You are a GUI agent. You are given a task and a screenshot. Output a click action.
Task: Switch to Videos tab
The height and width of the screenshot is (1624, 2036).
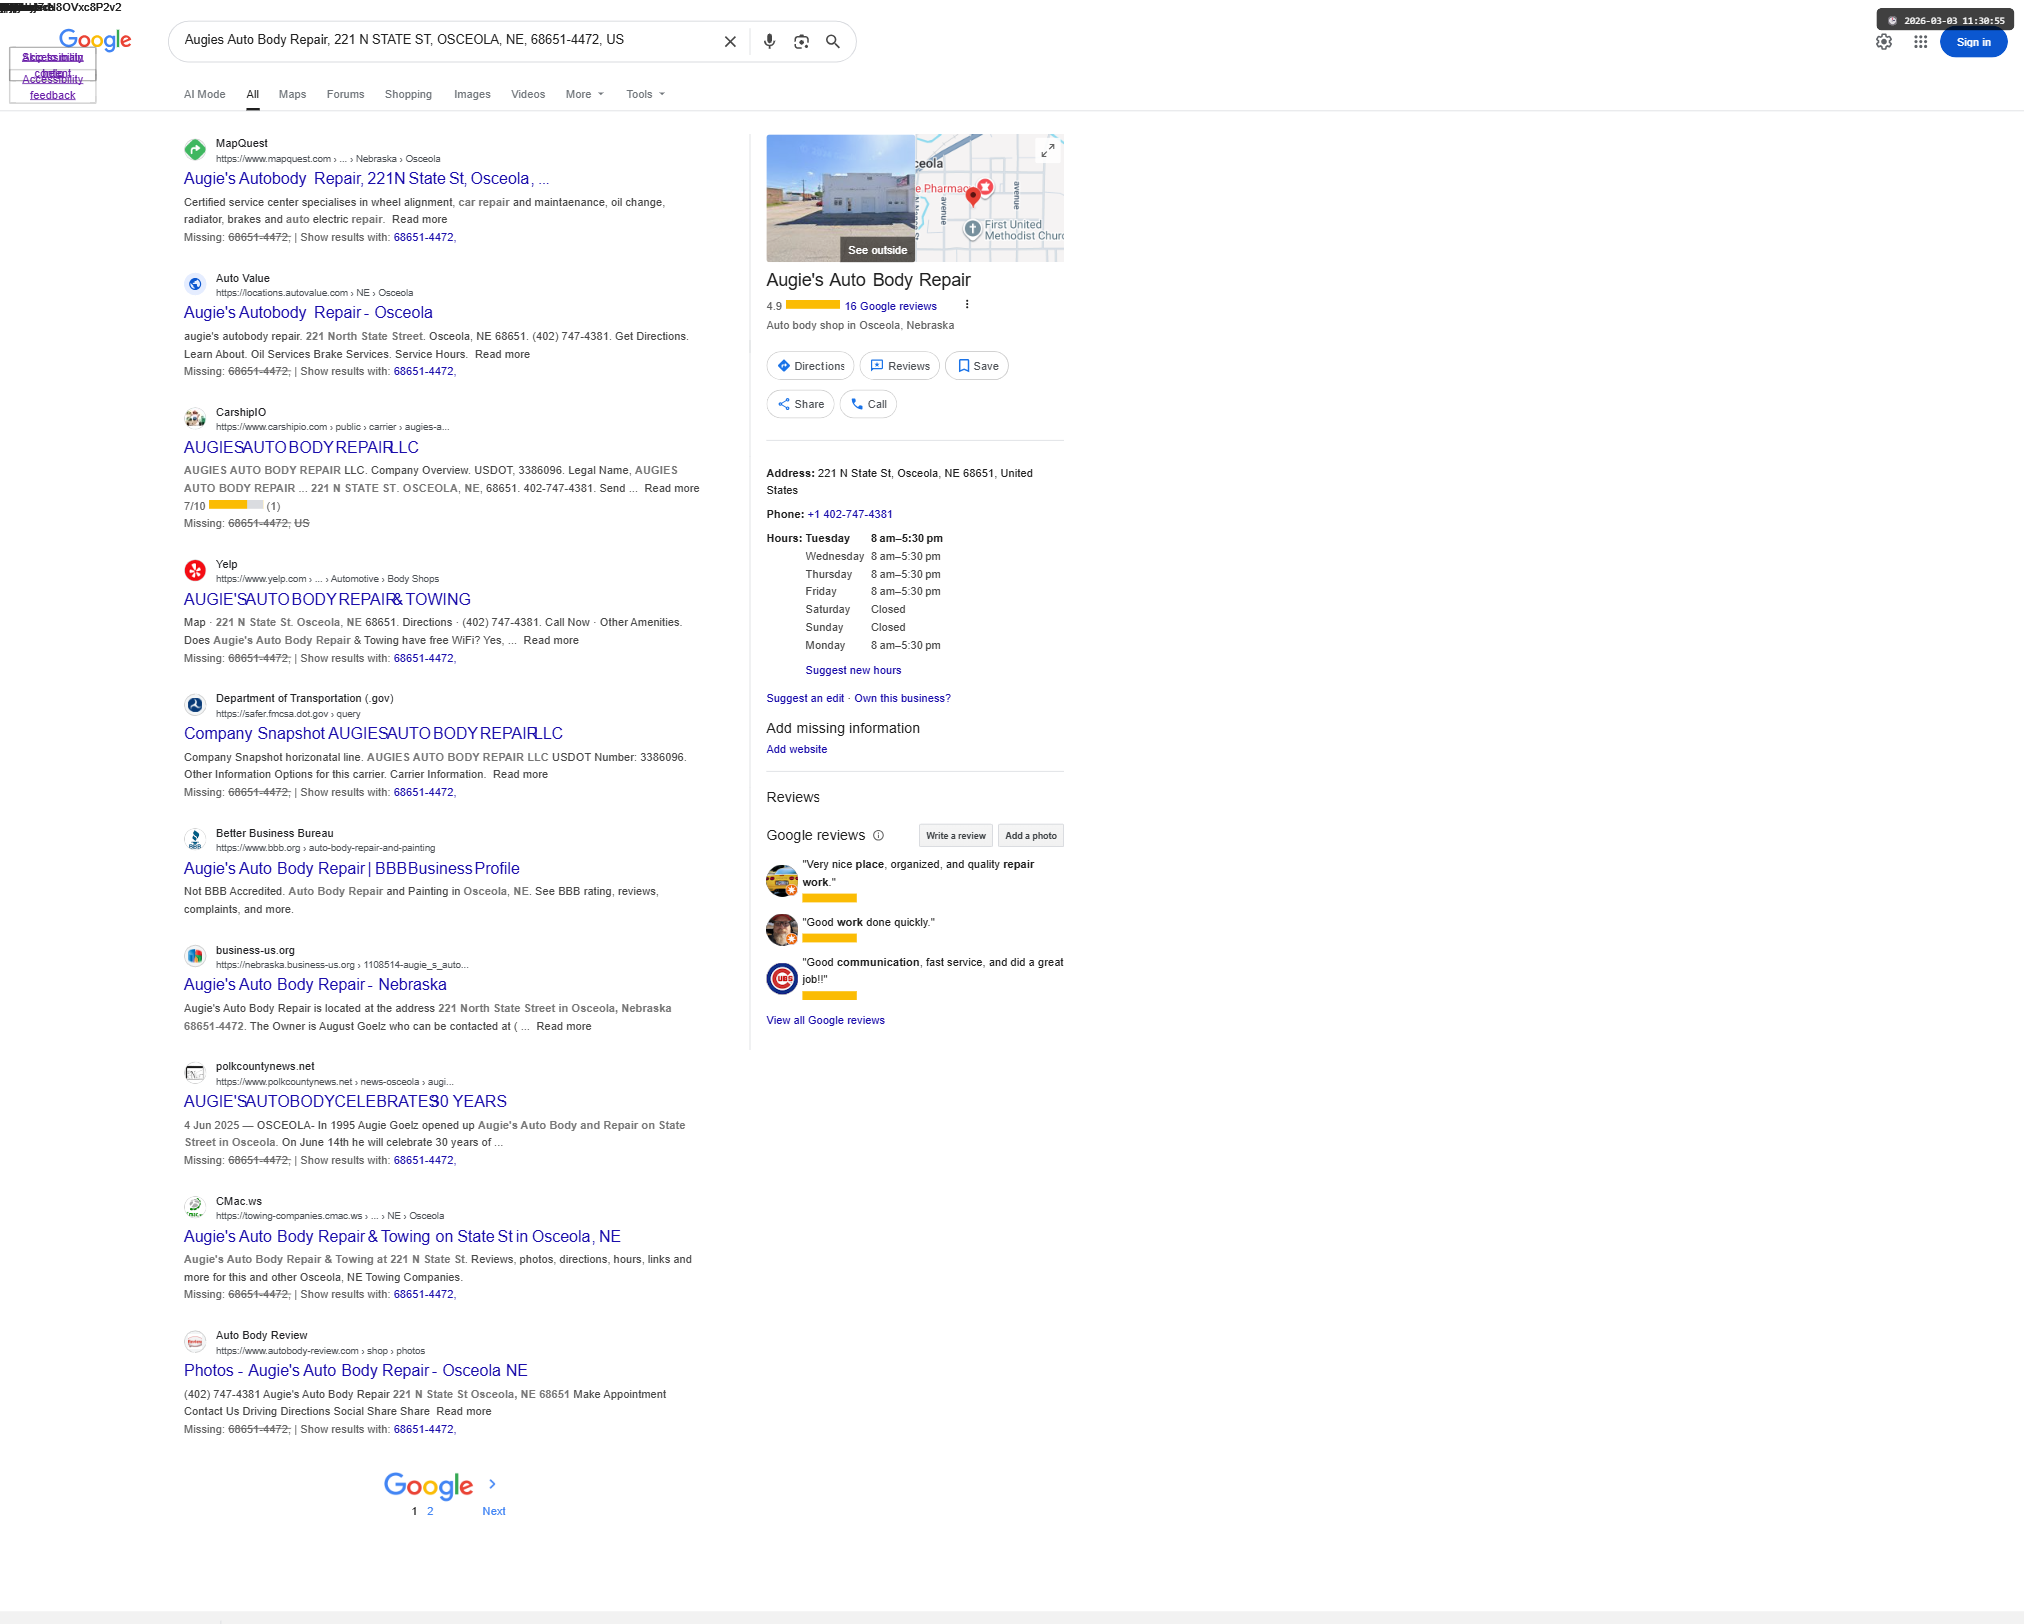[528, 94]
